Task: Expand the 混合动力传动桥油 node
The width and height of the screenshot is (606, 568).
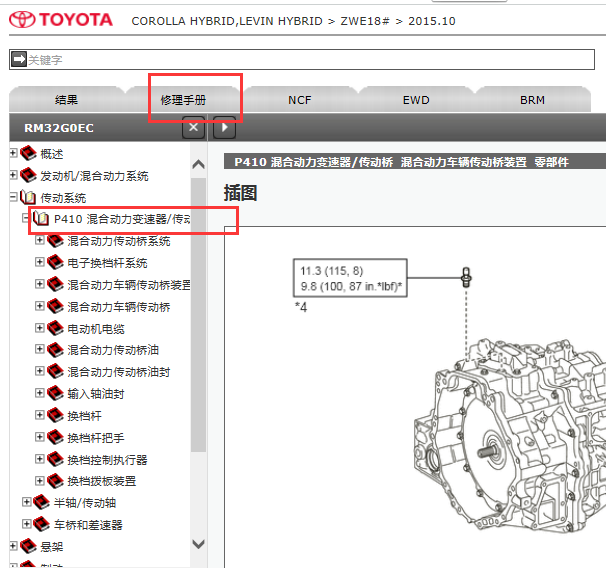Action: pos(39,349)
